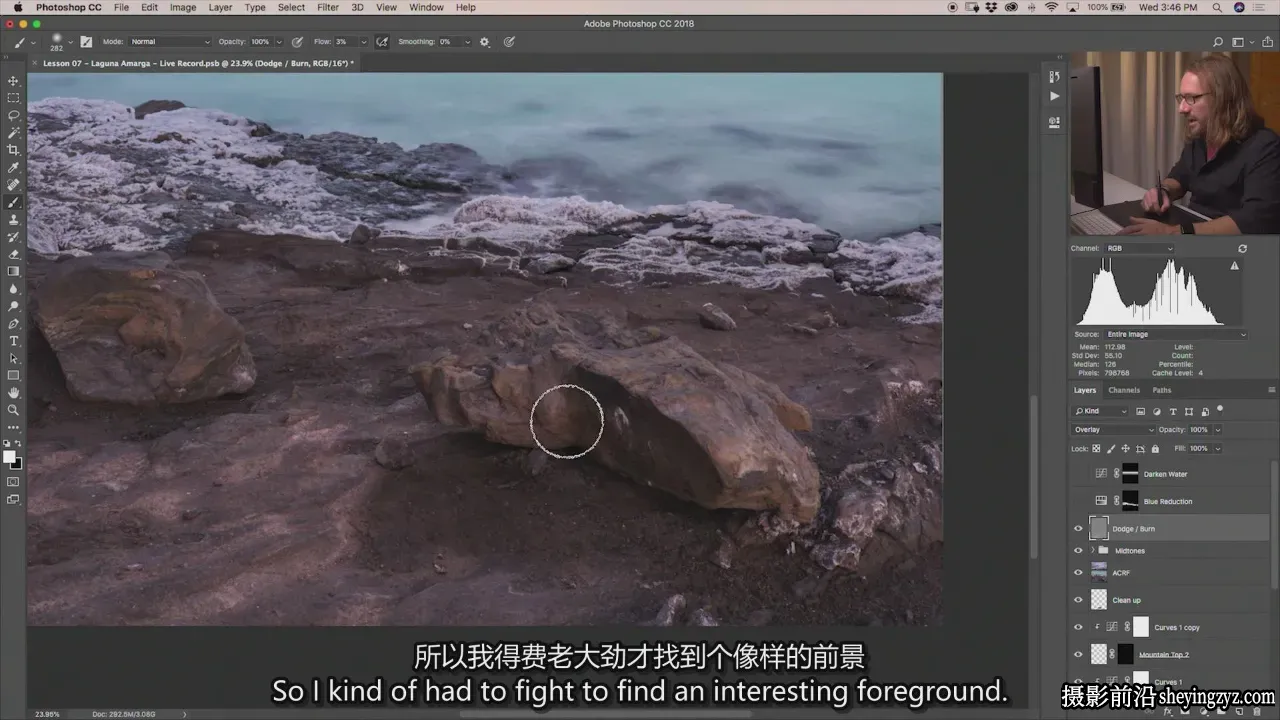Open brush smoothing options gear
Viewport: 1280px width, 720px height.
[x=485, y=42]
